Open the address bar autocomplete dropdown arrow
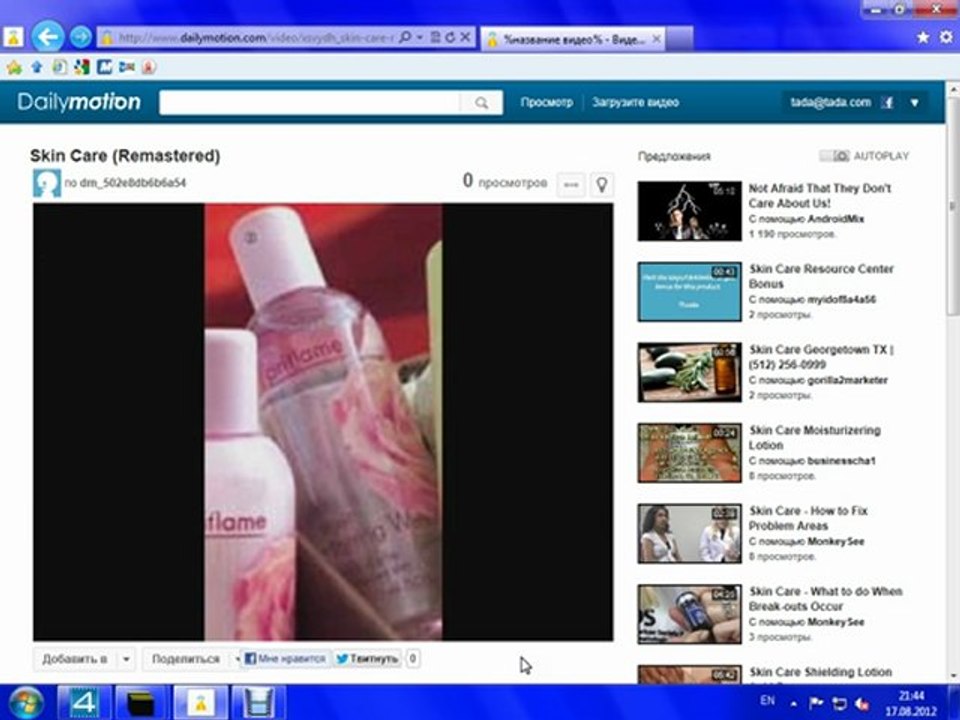Viewport: 960px width, 720px height. [x=420, y=37]
